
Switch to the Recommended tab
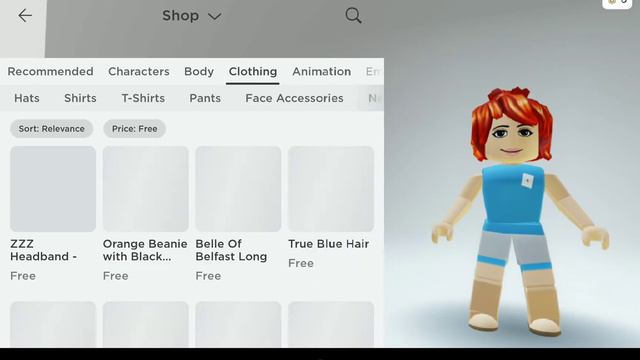point(50,71)
